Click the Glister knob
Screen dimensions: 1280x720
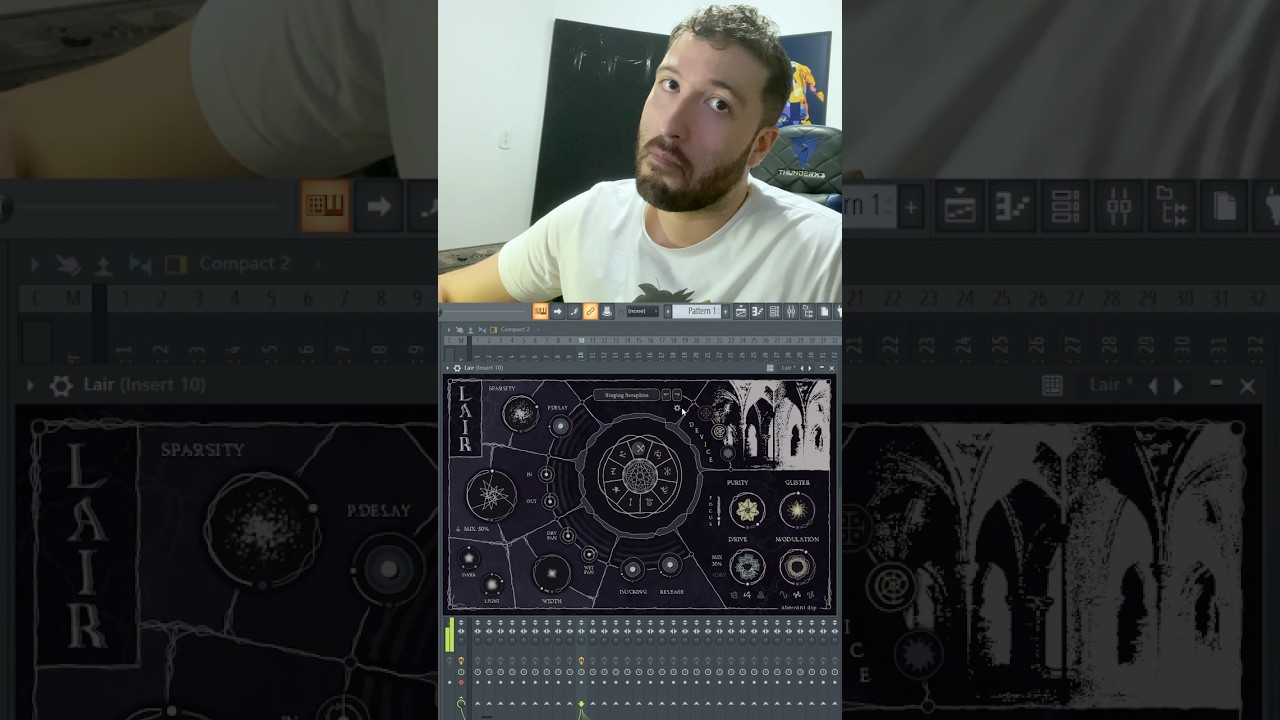797,511
